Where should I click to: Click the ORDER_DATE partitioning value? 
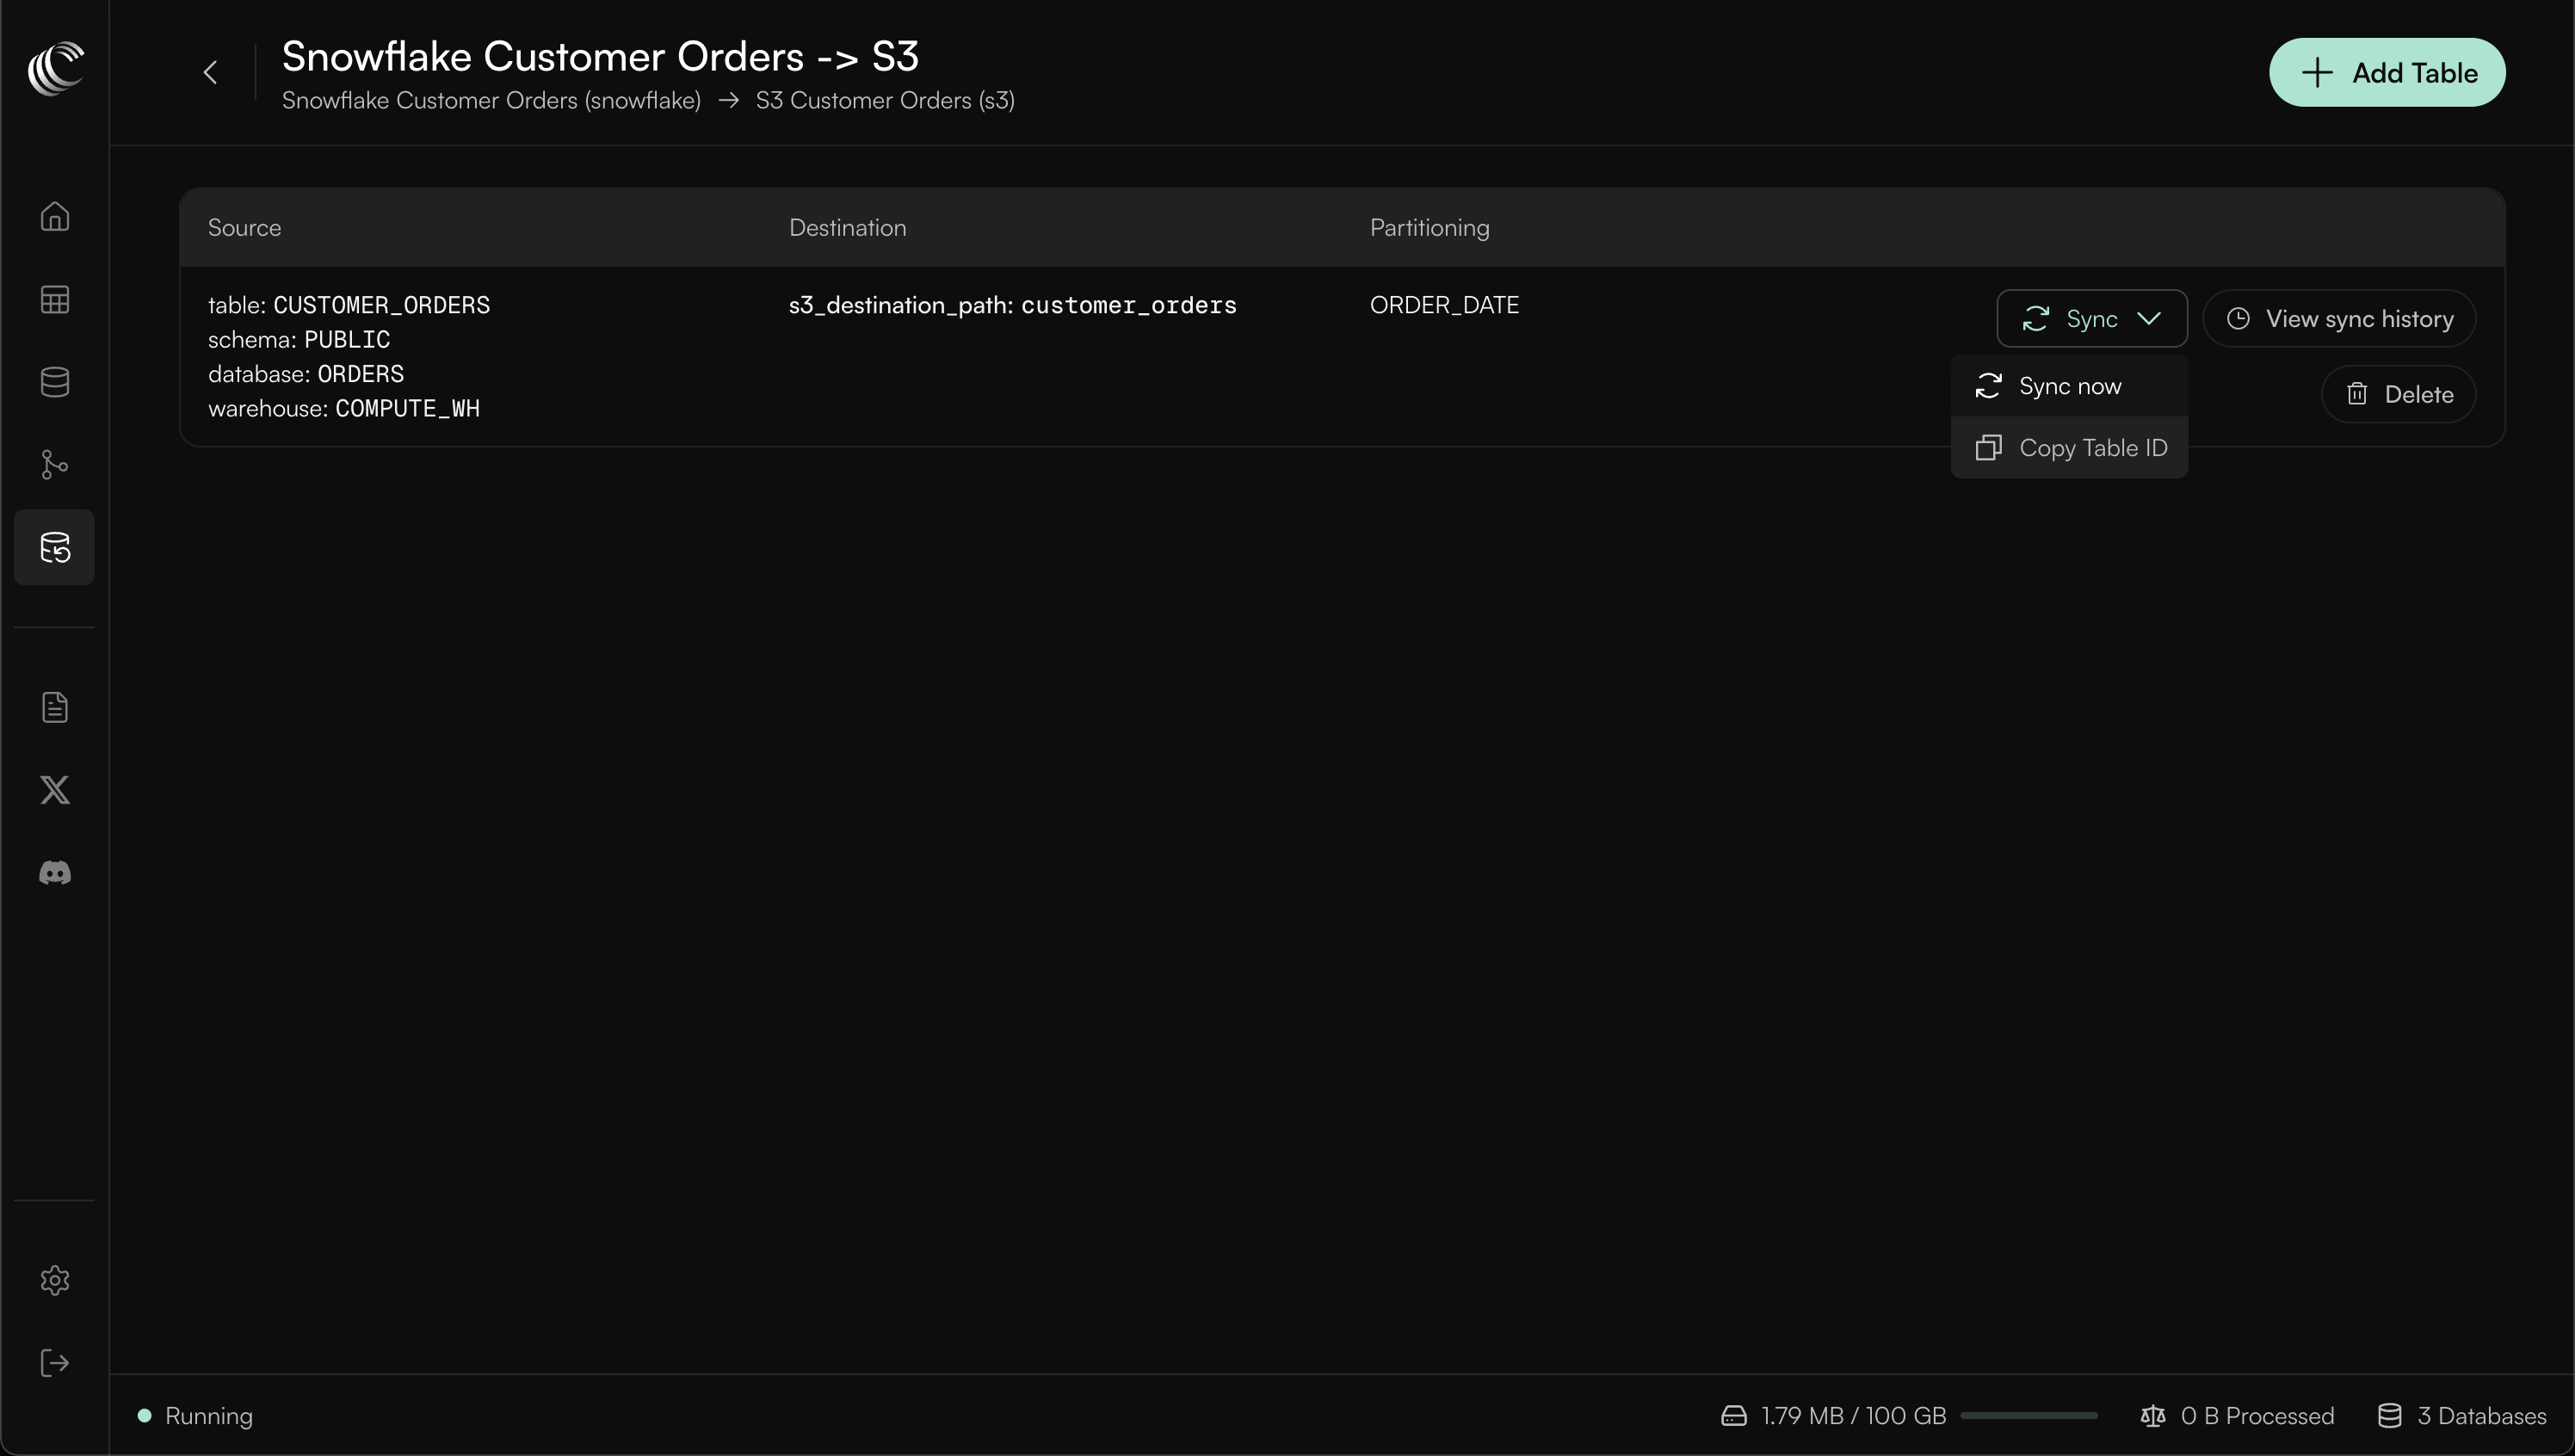[1445, 305]
